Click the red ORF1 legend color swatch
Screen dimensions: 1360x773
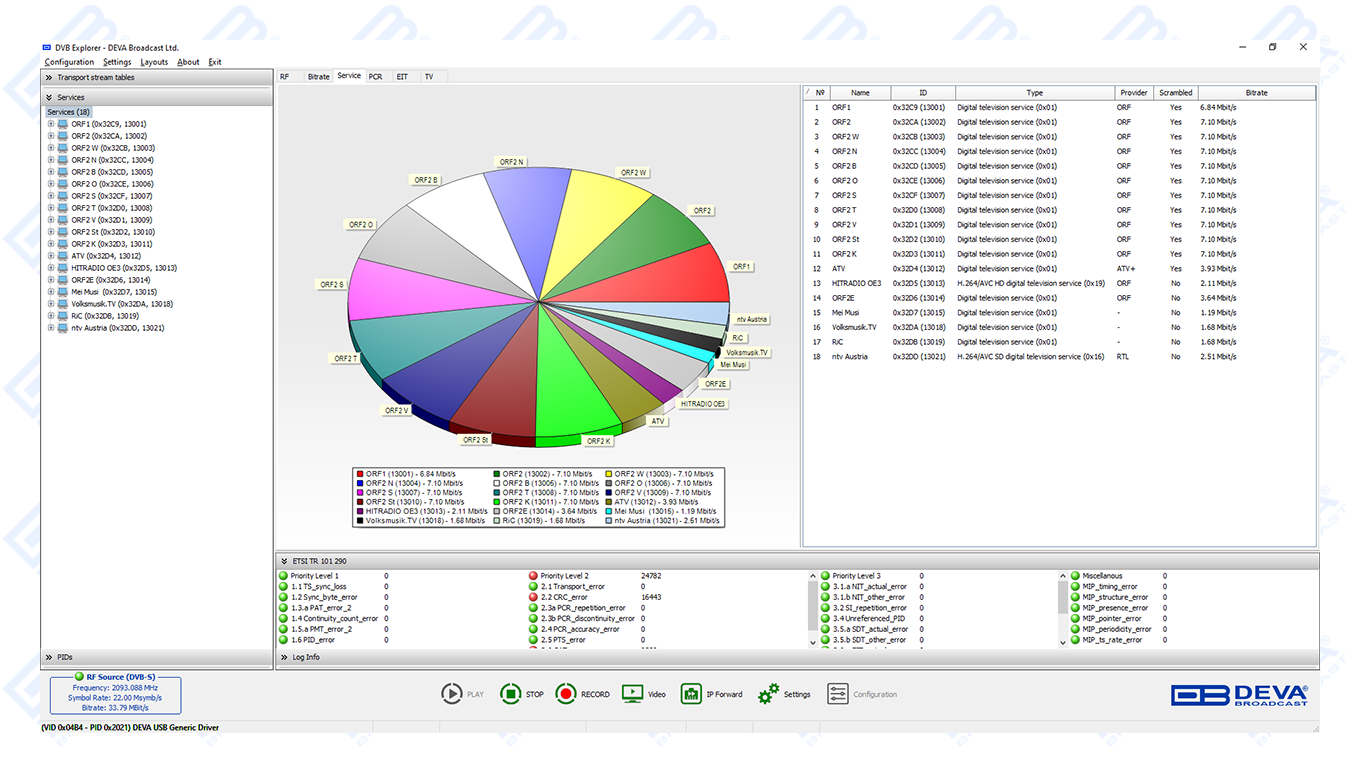pos(360,474)
